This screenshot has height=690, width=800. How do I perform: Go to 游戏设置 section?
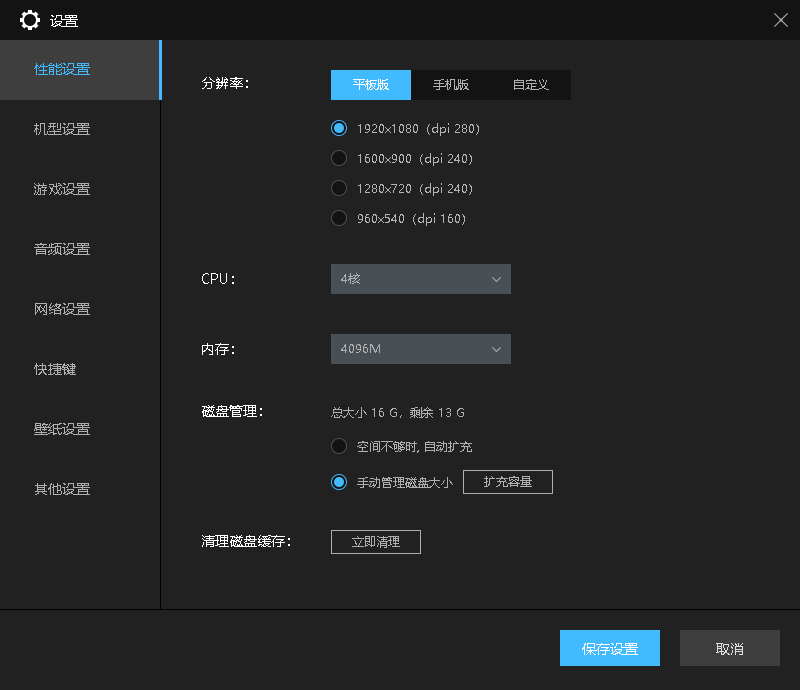coord(62,189)
